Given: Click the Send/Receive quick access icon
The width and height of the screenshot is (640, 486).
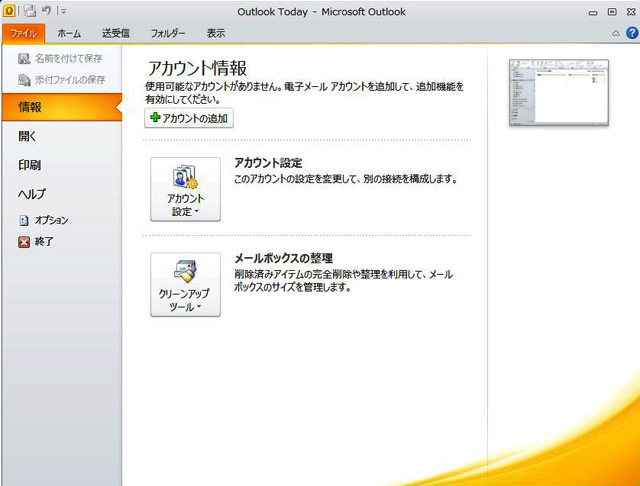Looking at the screenshot, I should [29, 11].
